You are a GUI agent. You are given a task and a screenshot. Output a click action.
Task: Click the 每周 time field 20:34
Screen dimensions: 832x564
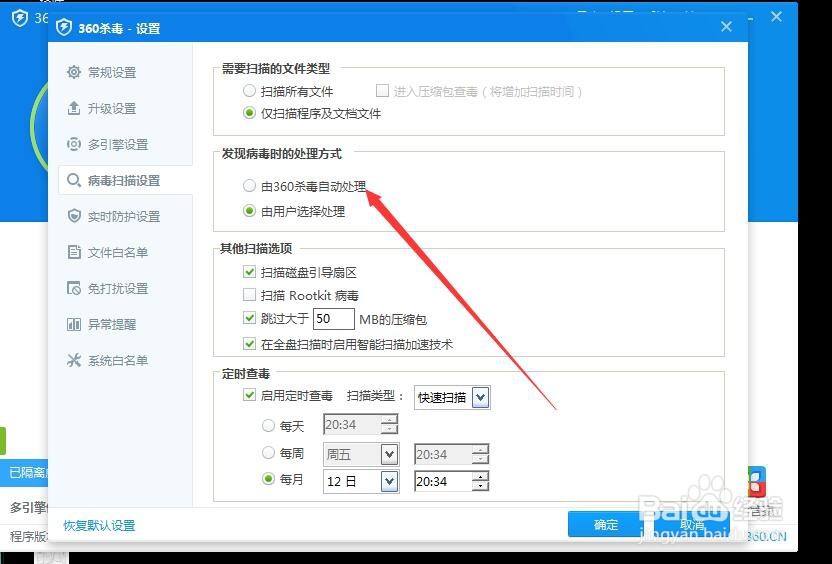coord(443,455)
